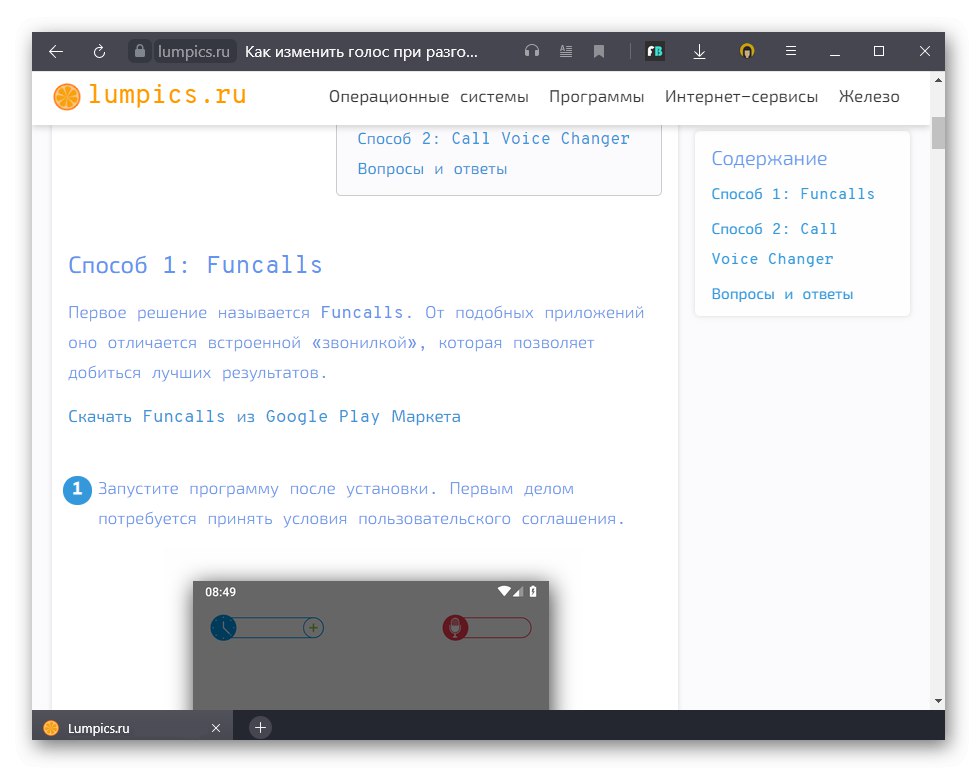Open the FB extension icon
This screenshot has height=772, width=977.
tap(655, 51)
